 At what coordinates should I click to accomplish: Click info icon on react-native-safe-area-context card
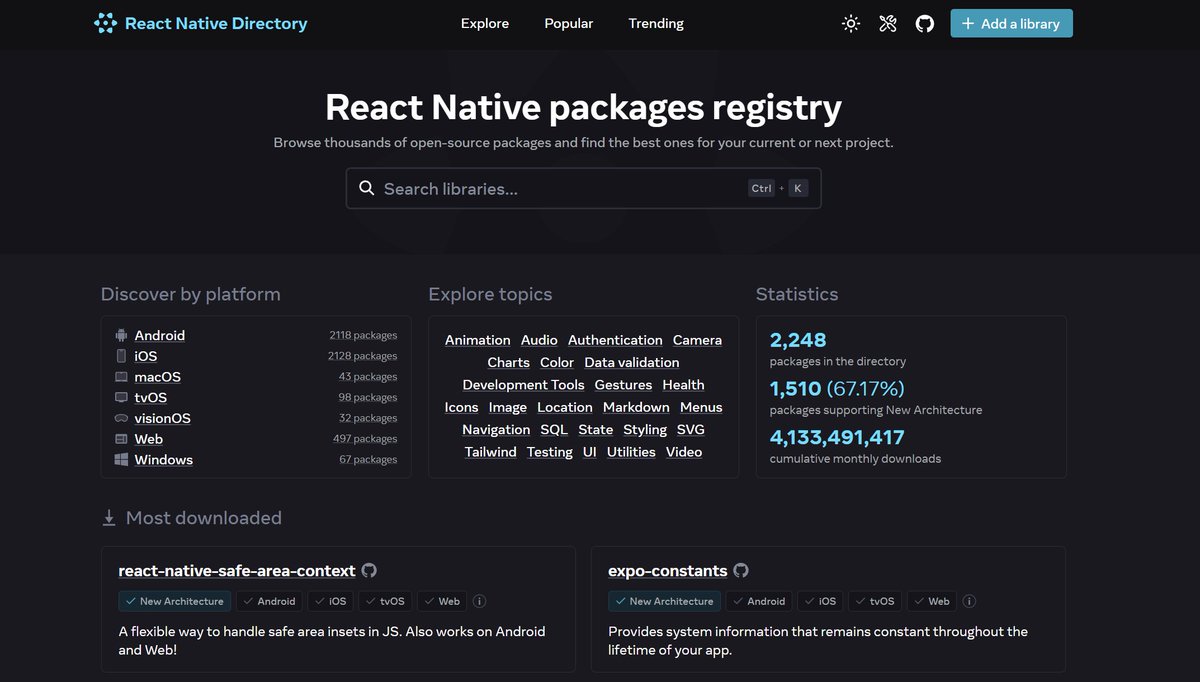479,601
